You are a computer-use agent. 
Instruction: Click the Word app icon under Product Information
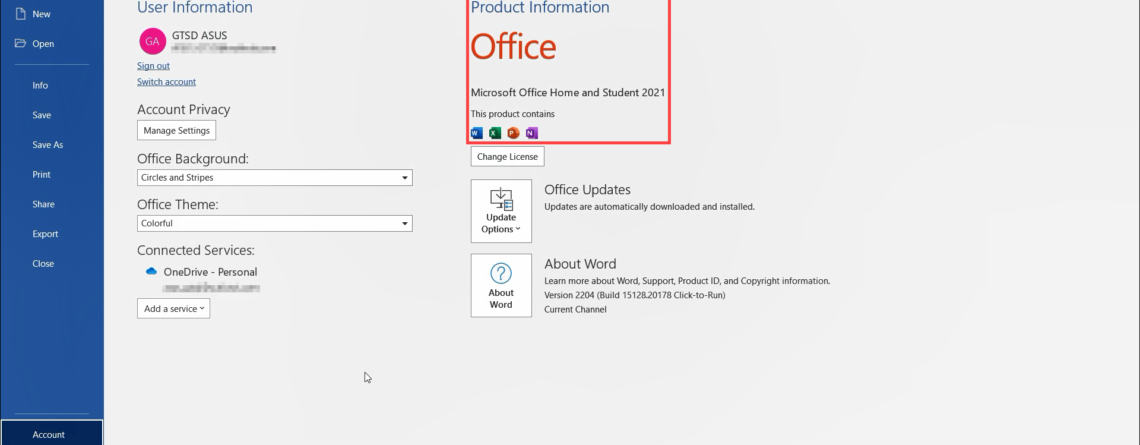tap(476, 133)
